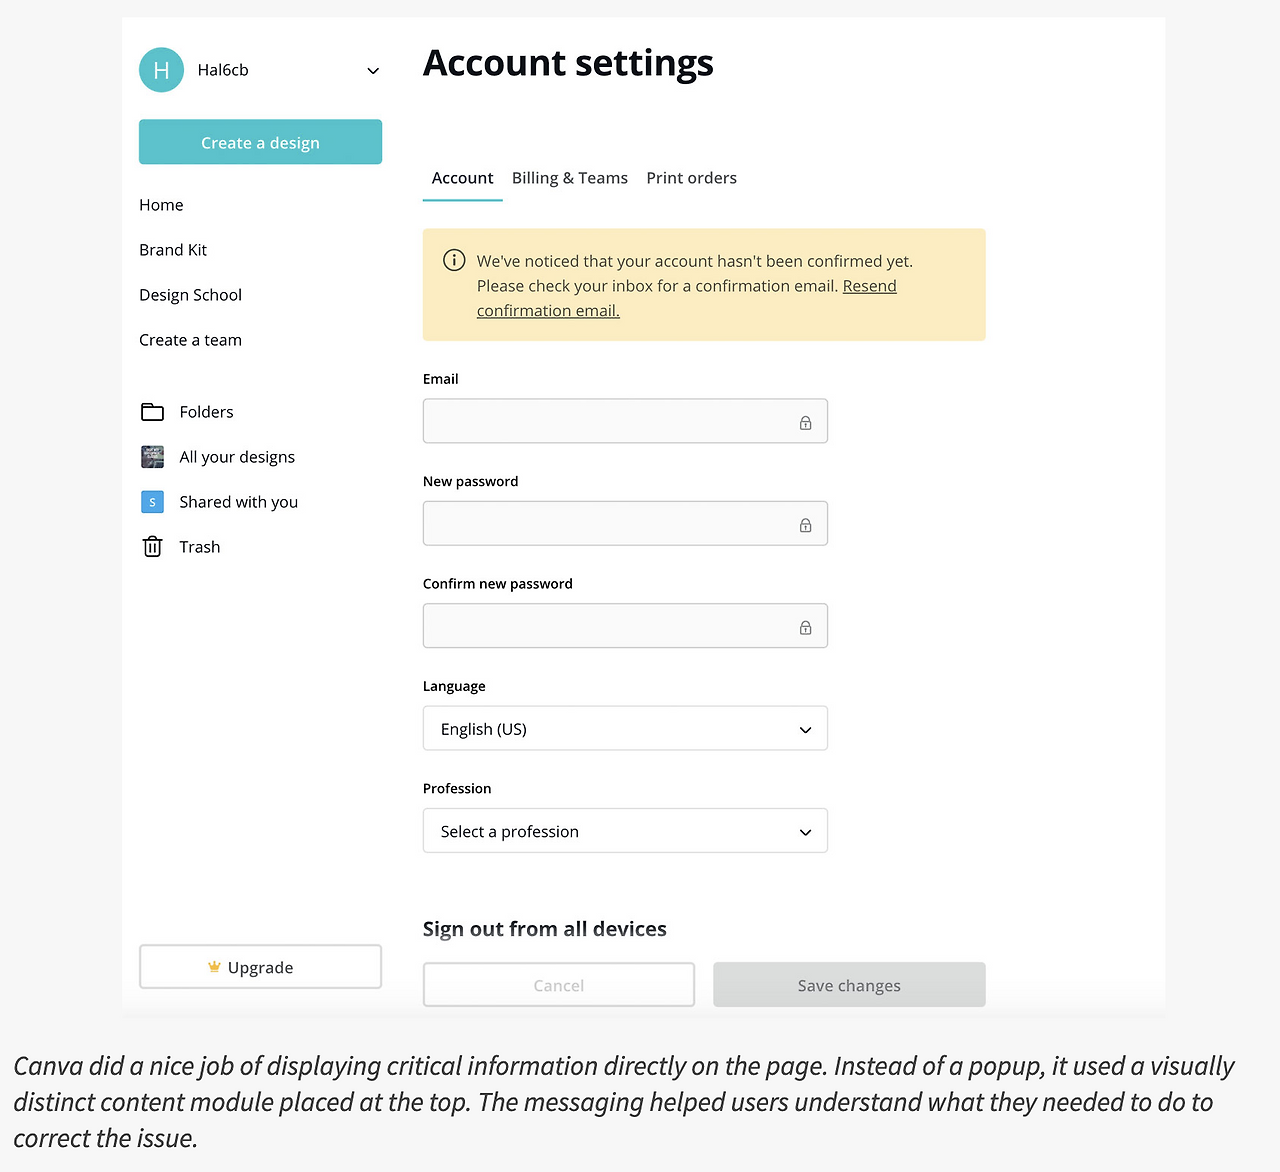Switch to the Print orders tab
The height and width of the screenshot is (1172, 1280).
691,178
